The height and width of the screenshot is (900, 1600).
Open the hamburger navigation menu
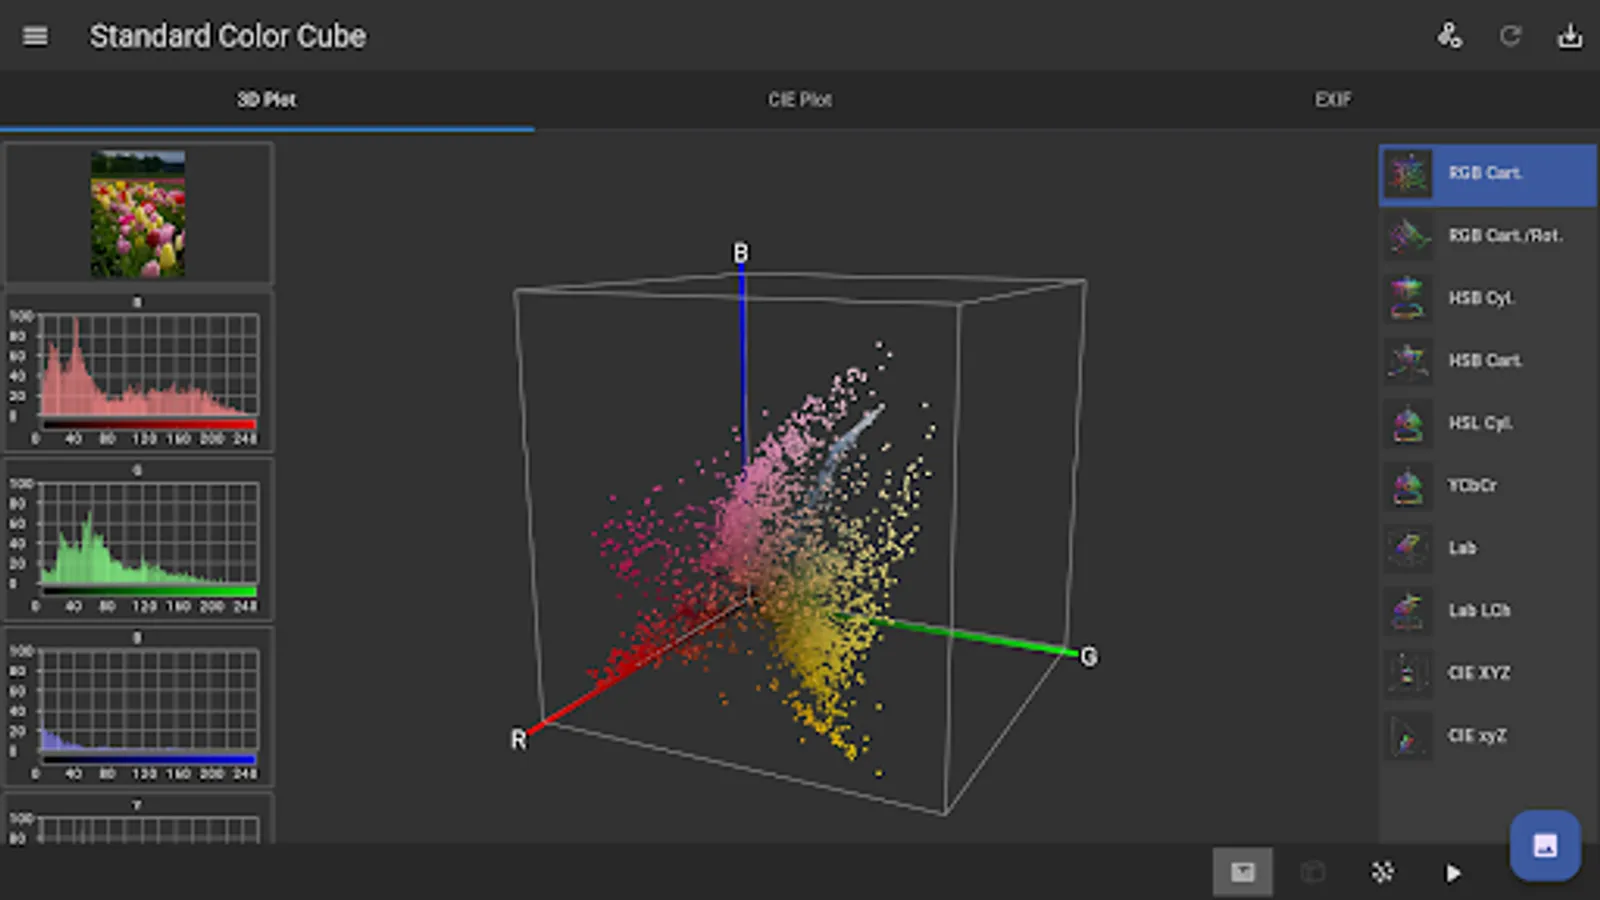click(x=35, y=36)
